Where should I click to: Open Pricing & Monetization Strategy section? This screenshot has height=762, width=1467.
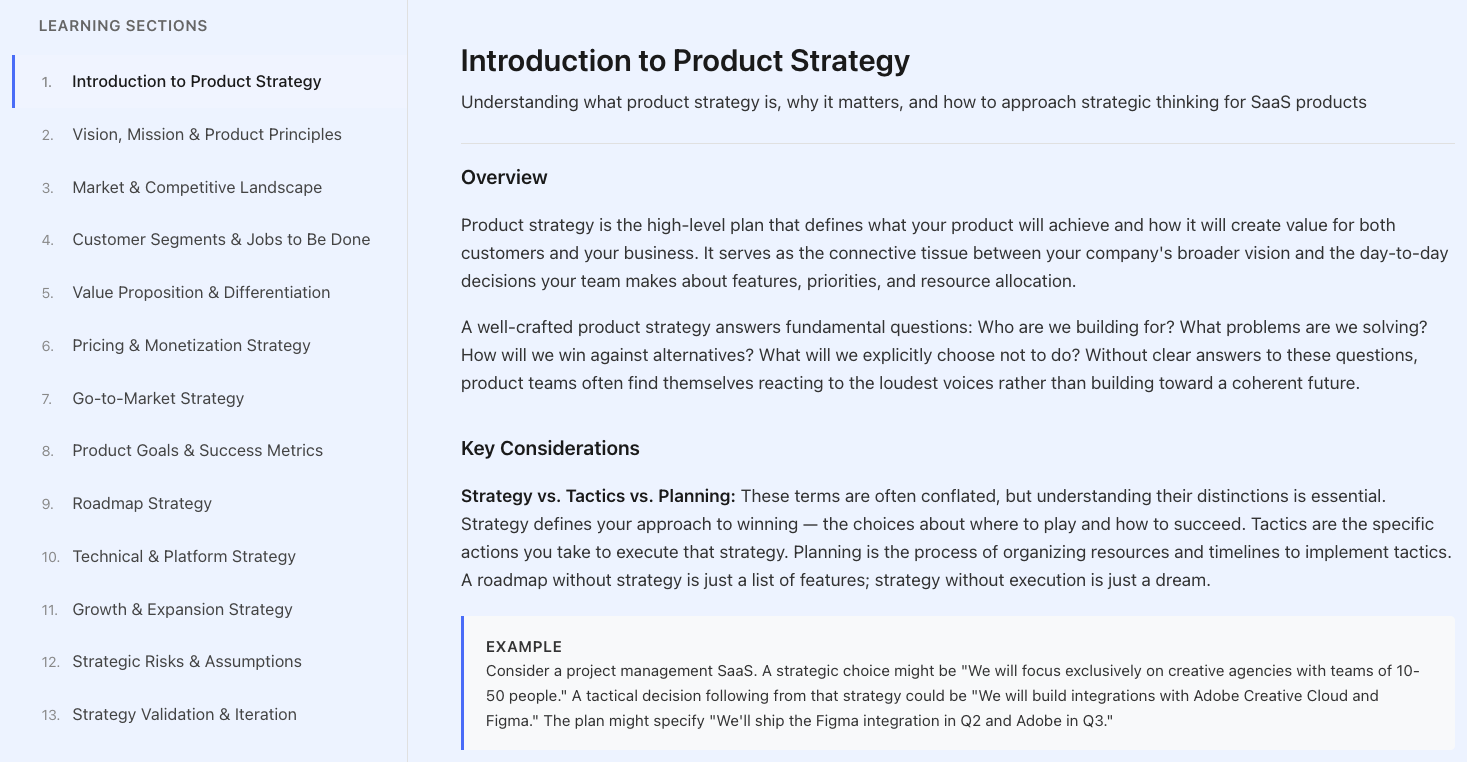(x=191, y=346)
